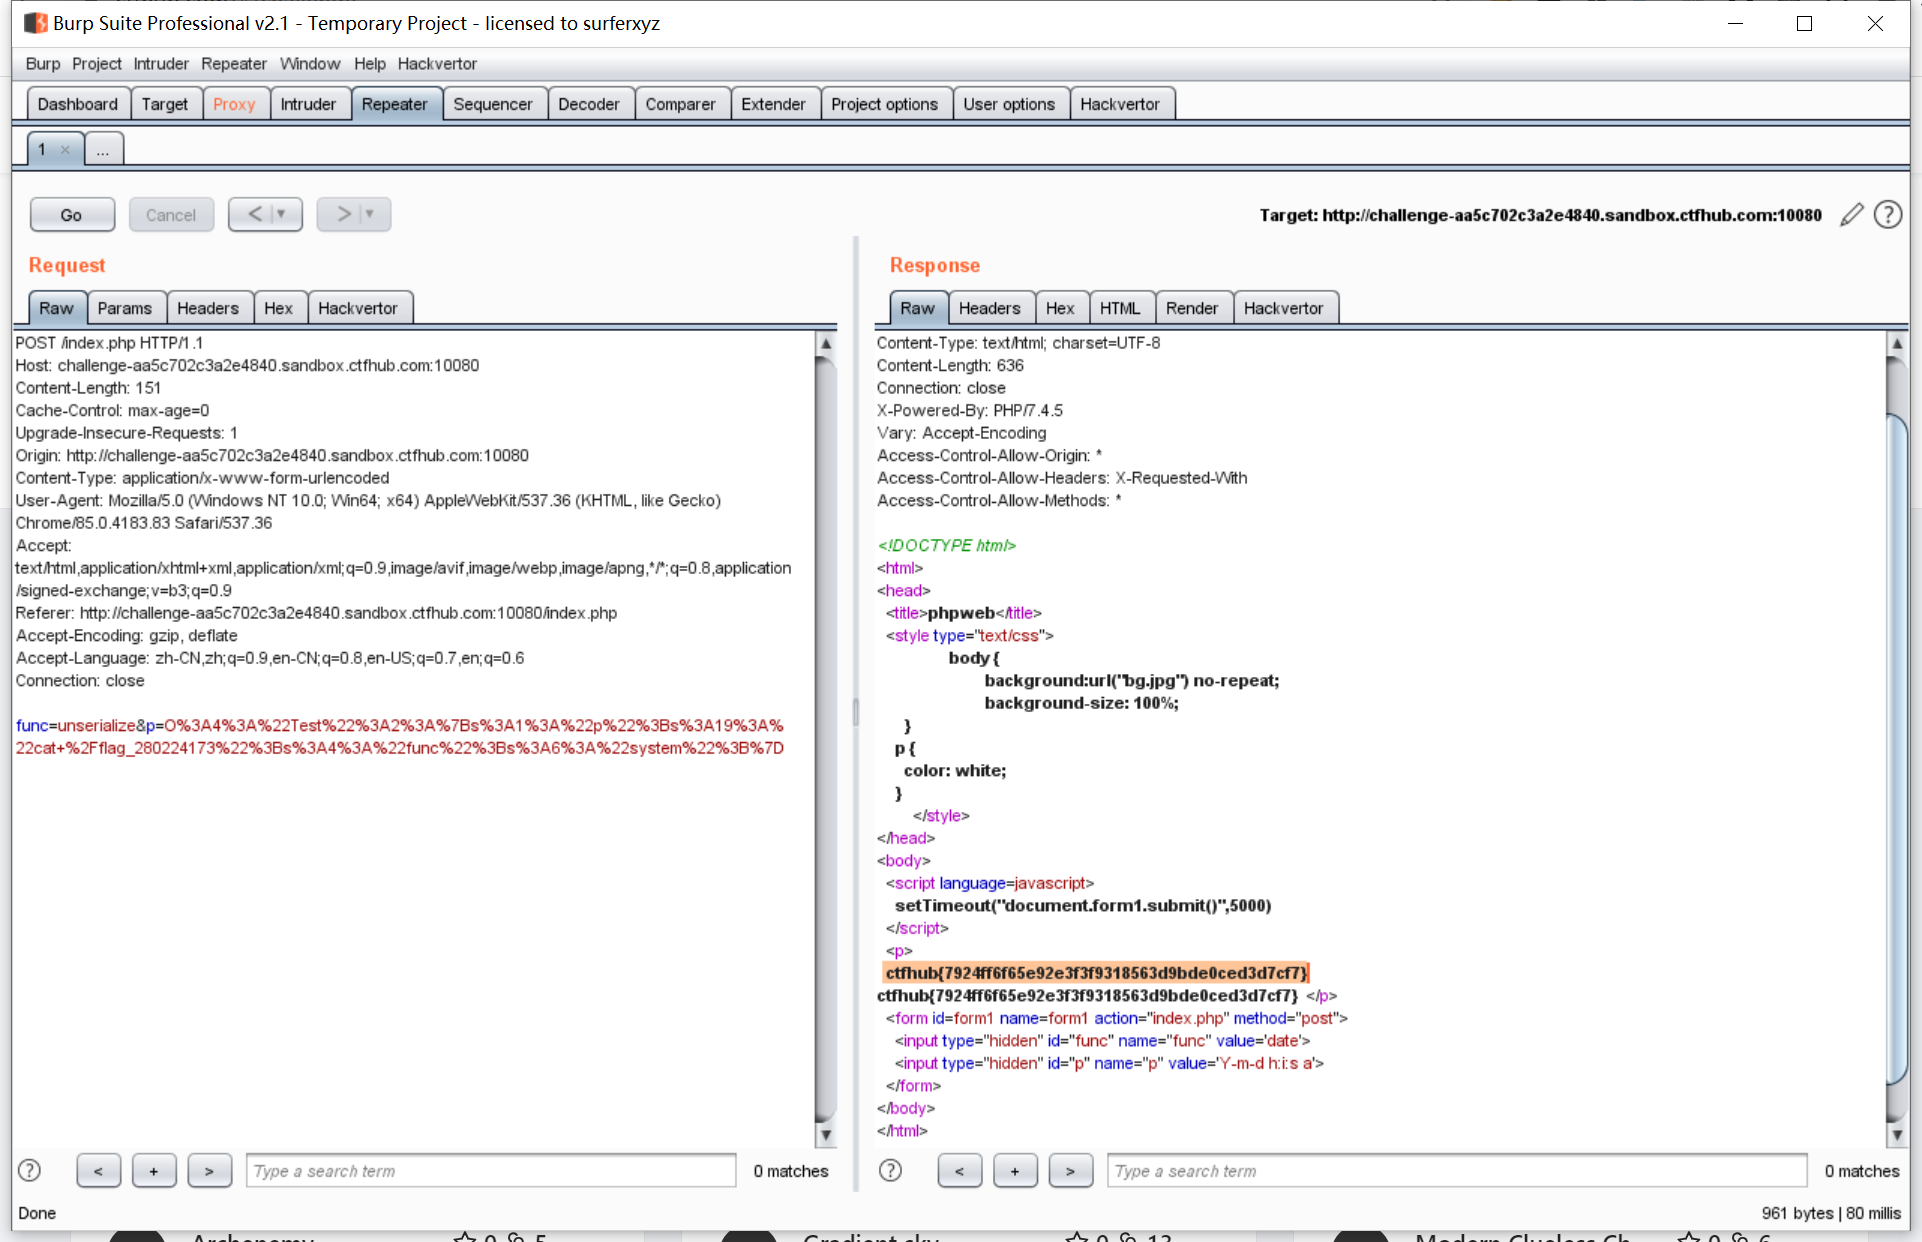Add a new Repeater tab with ...
The height and width of the screenshot is (1242, 1922).
(x=103, y=150)
